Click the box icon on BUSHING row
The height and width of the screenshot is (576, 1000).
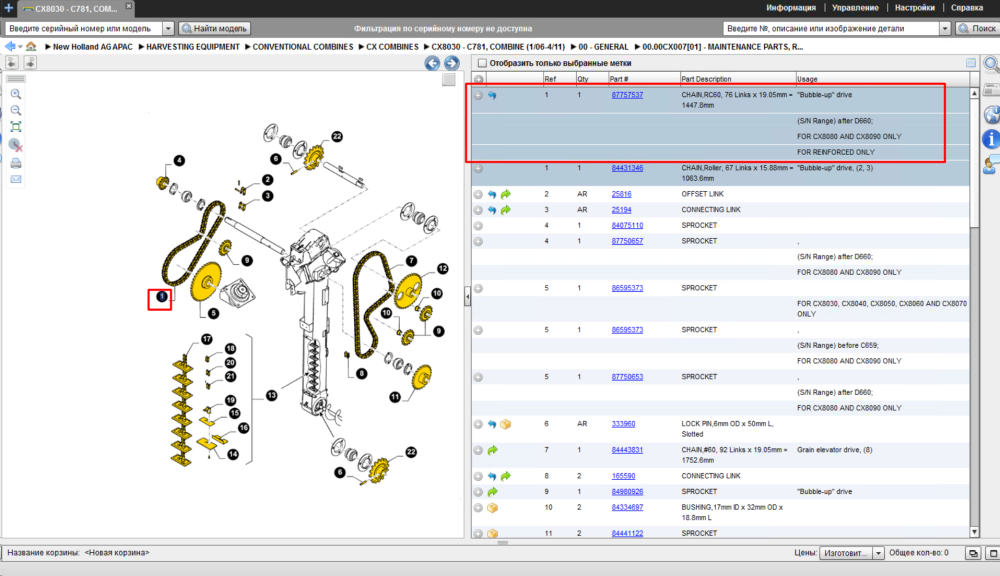492,508
